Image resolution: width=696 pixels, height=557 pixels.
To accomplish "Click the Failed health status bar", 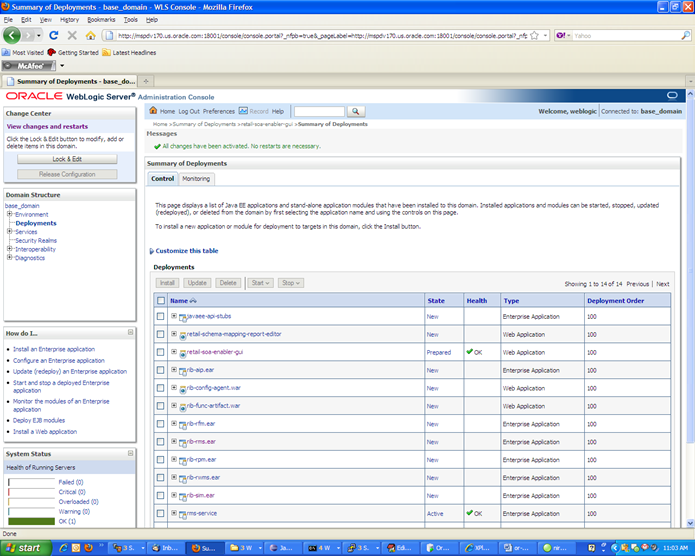I will [x=32, y=482].
